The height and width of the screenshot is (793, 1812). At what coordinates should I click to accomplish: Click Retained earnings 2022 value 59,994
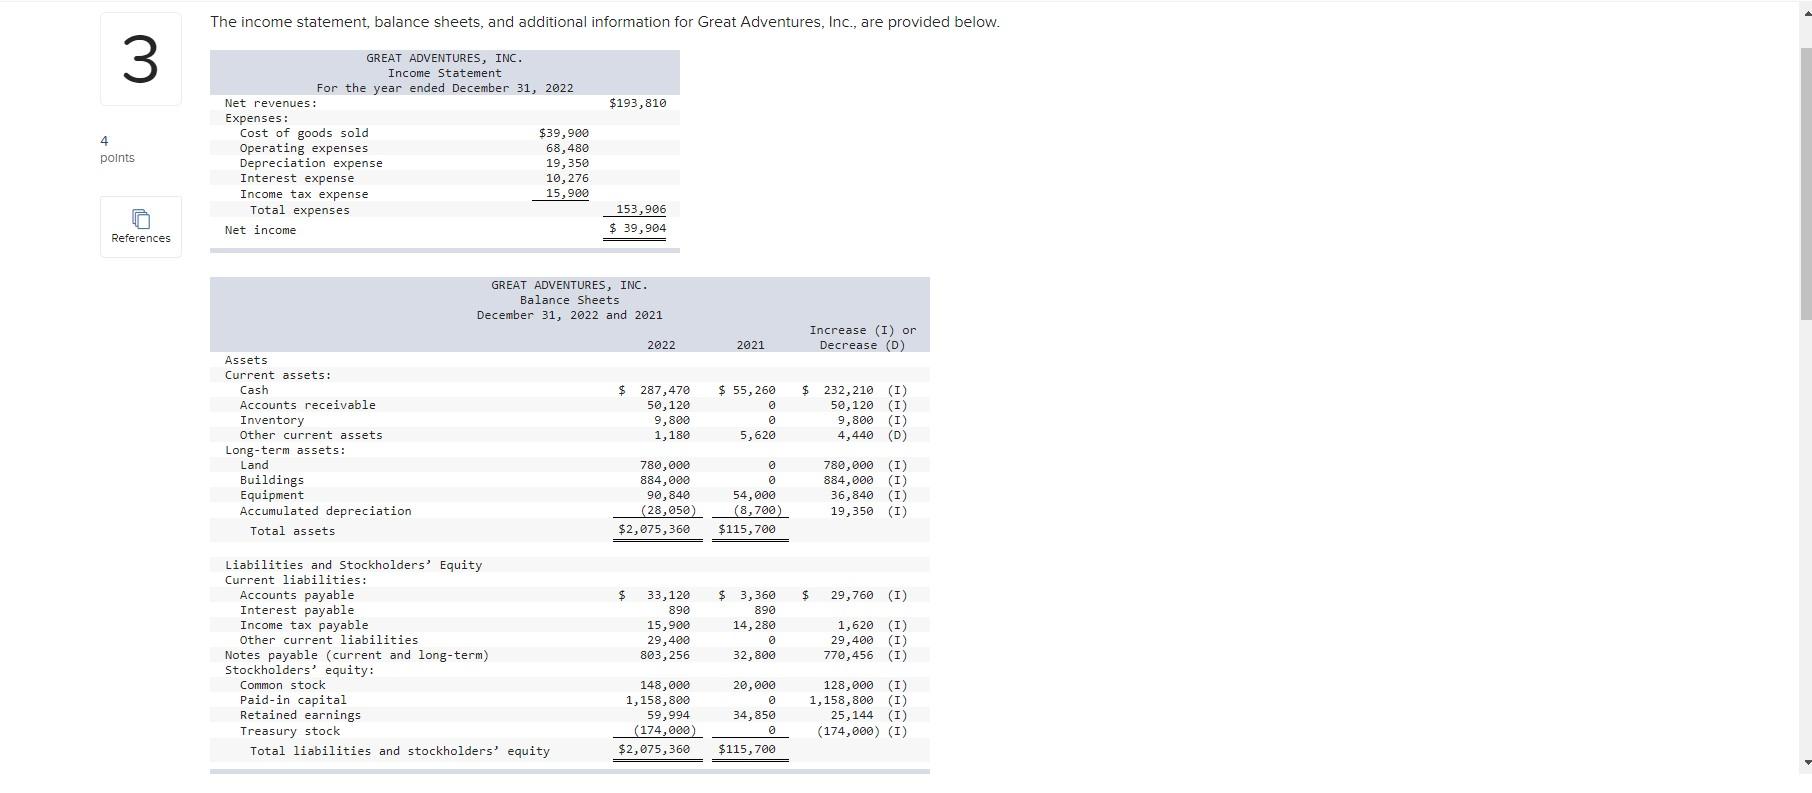click(668, 715)
